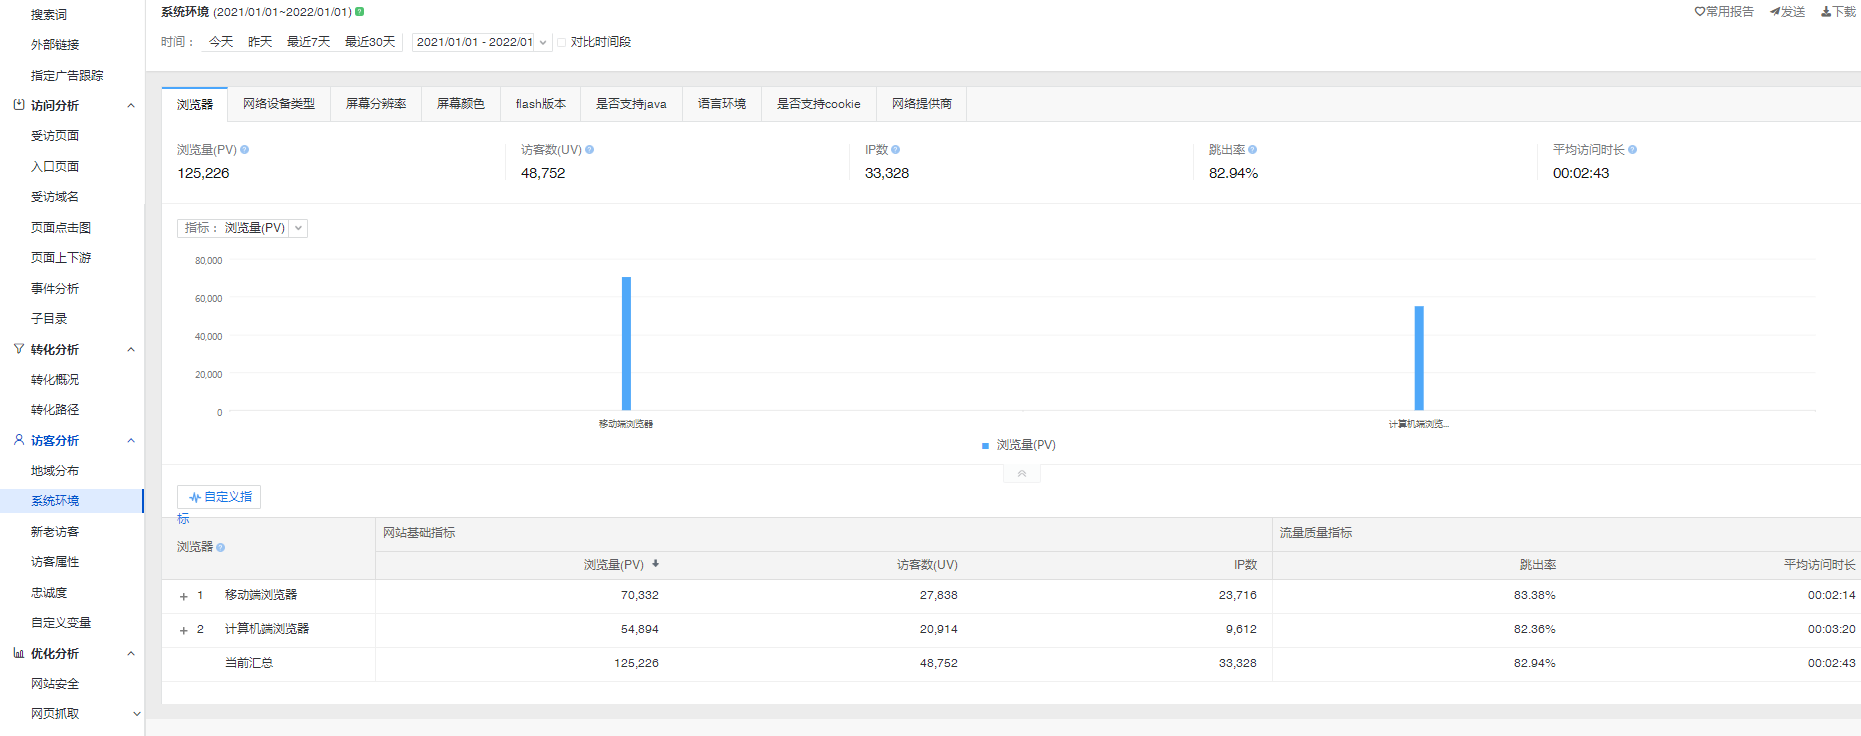Expand the 移动端浏览器 table row
This screenshot has width=1861, height=736.
184,596
